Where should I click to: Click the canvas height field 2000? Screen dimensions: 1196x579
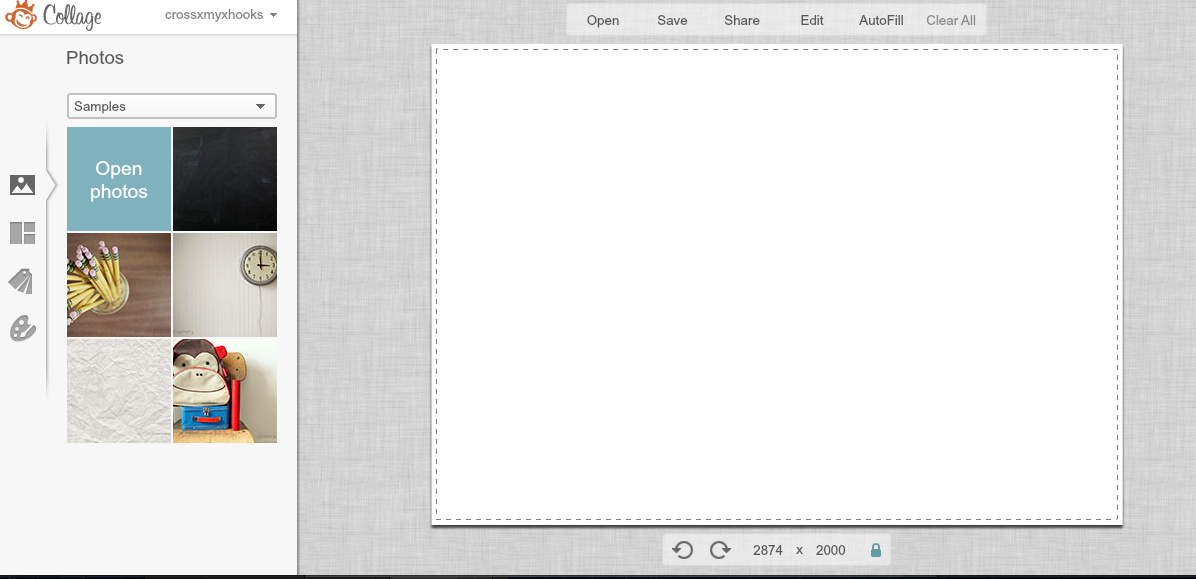pos(831,550)
